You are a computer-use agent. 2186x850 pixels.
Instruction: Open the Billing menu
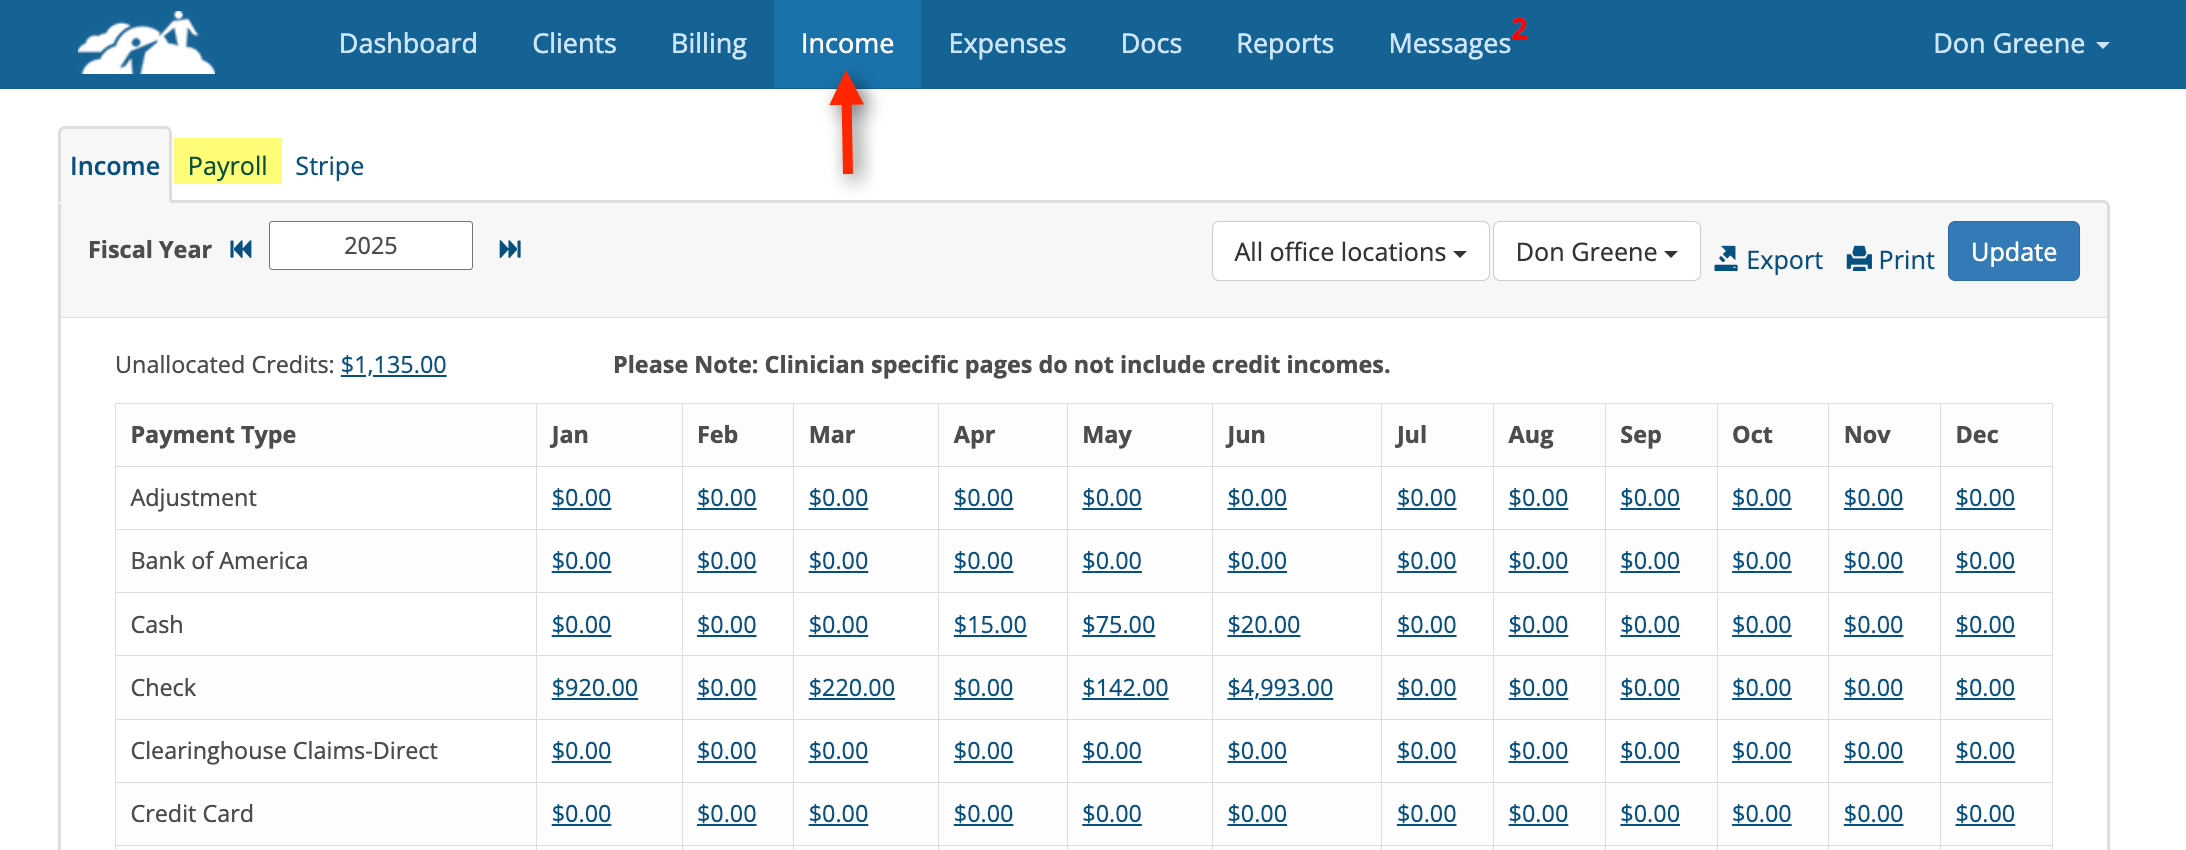(709, 44)
